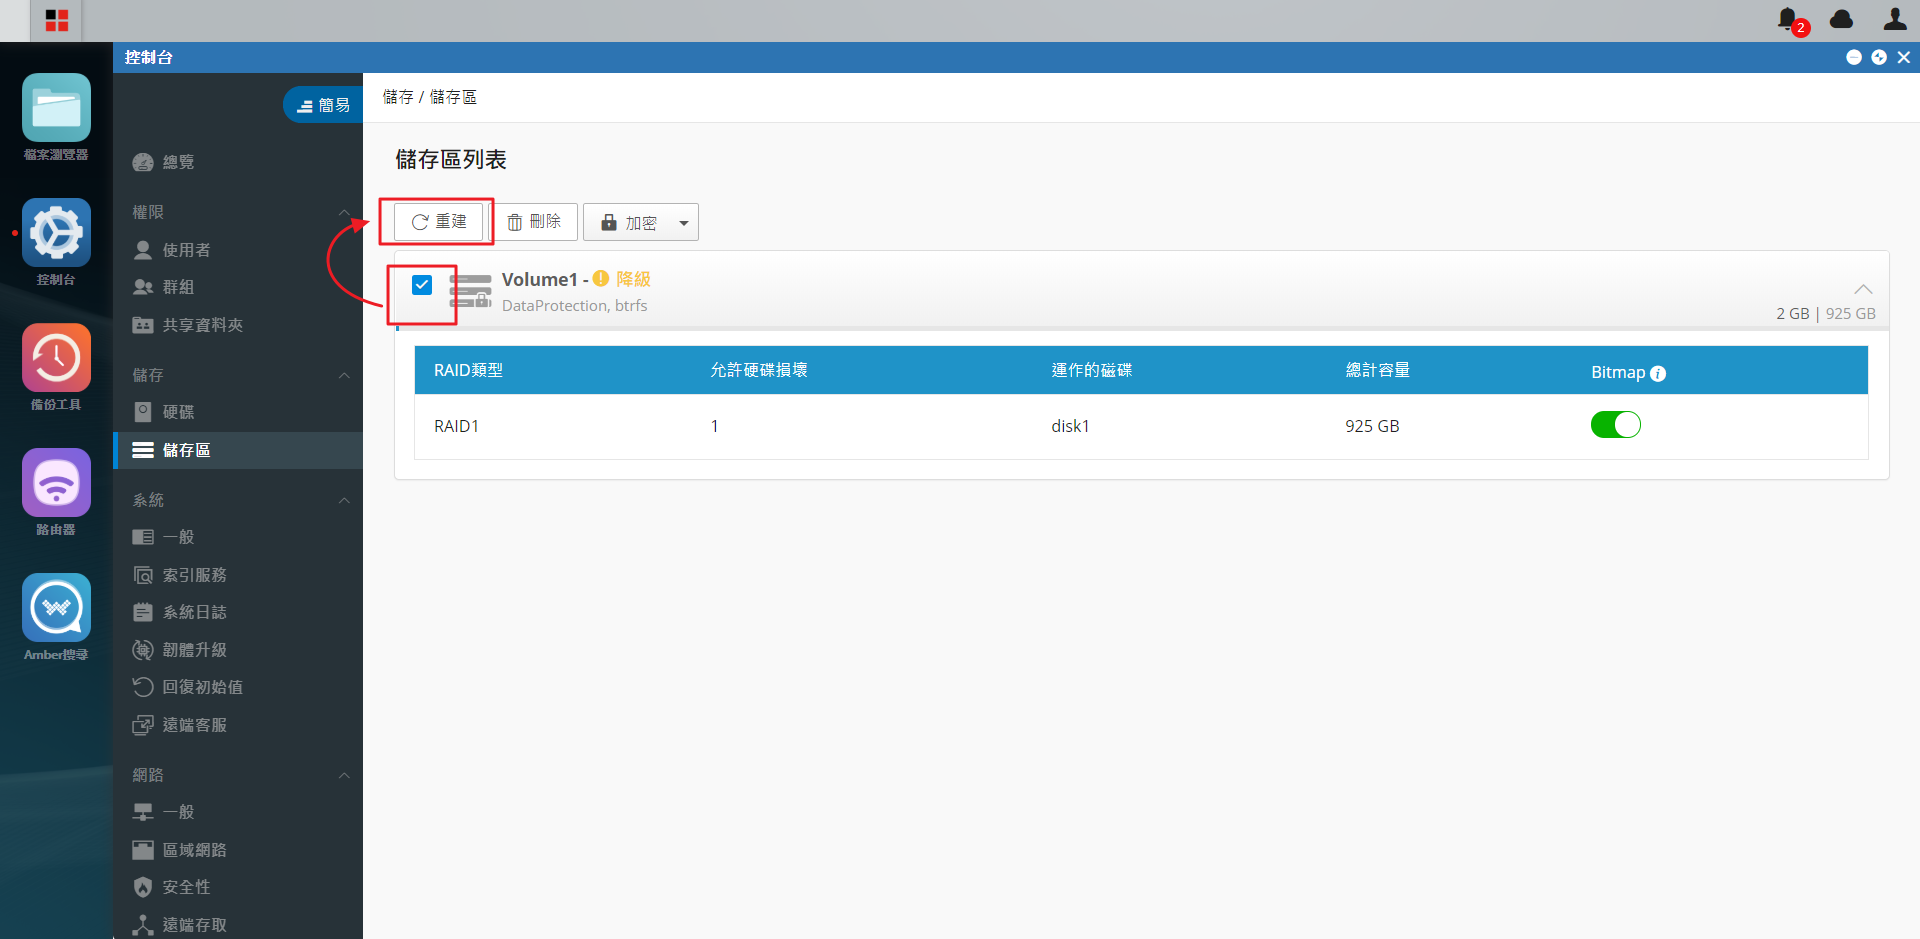Minimize the 控制台 window
This screenshot has height=939, width=1920.
1854,57
